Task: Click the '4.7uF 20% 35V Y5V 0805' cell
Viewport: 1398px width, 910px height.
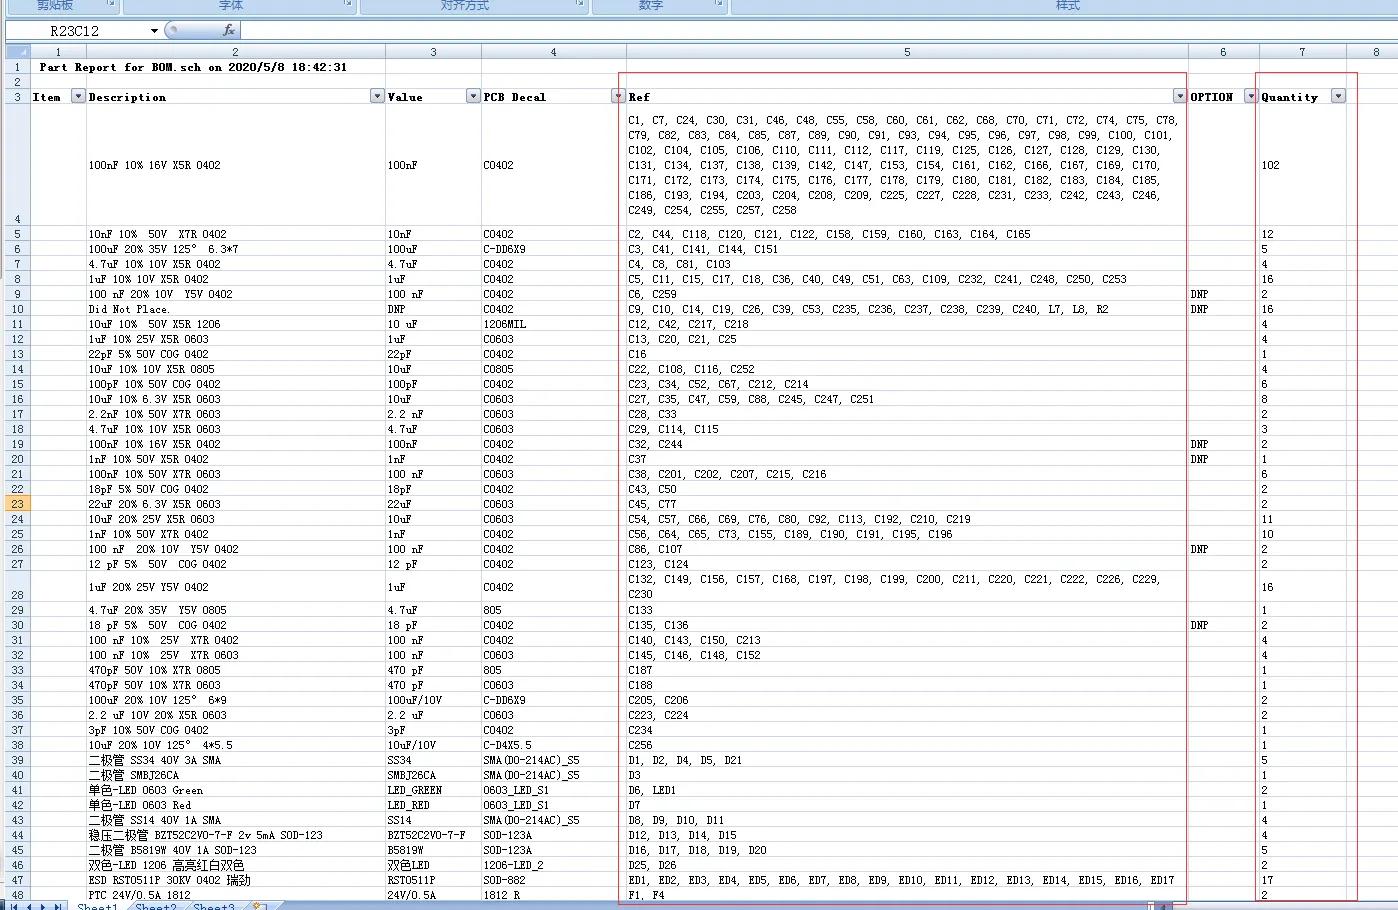Action: (235, 610)
